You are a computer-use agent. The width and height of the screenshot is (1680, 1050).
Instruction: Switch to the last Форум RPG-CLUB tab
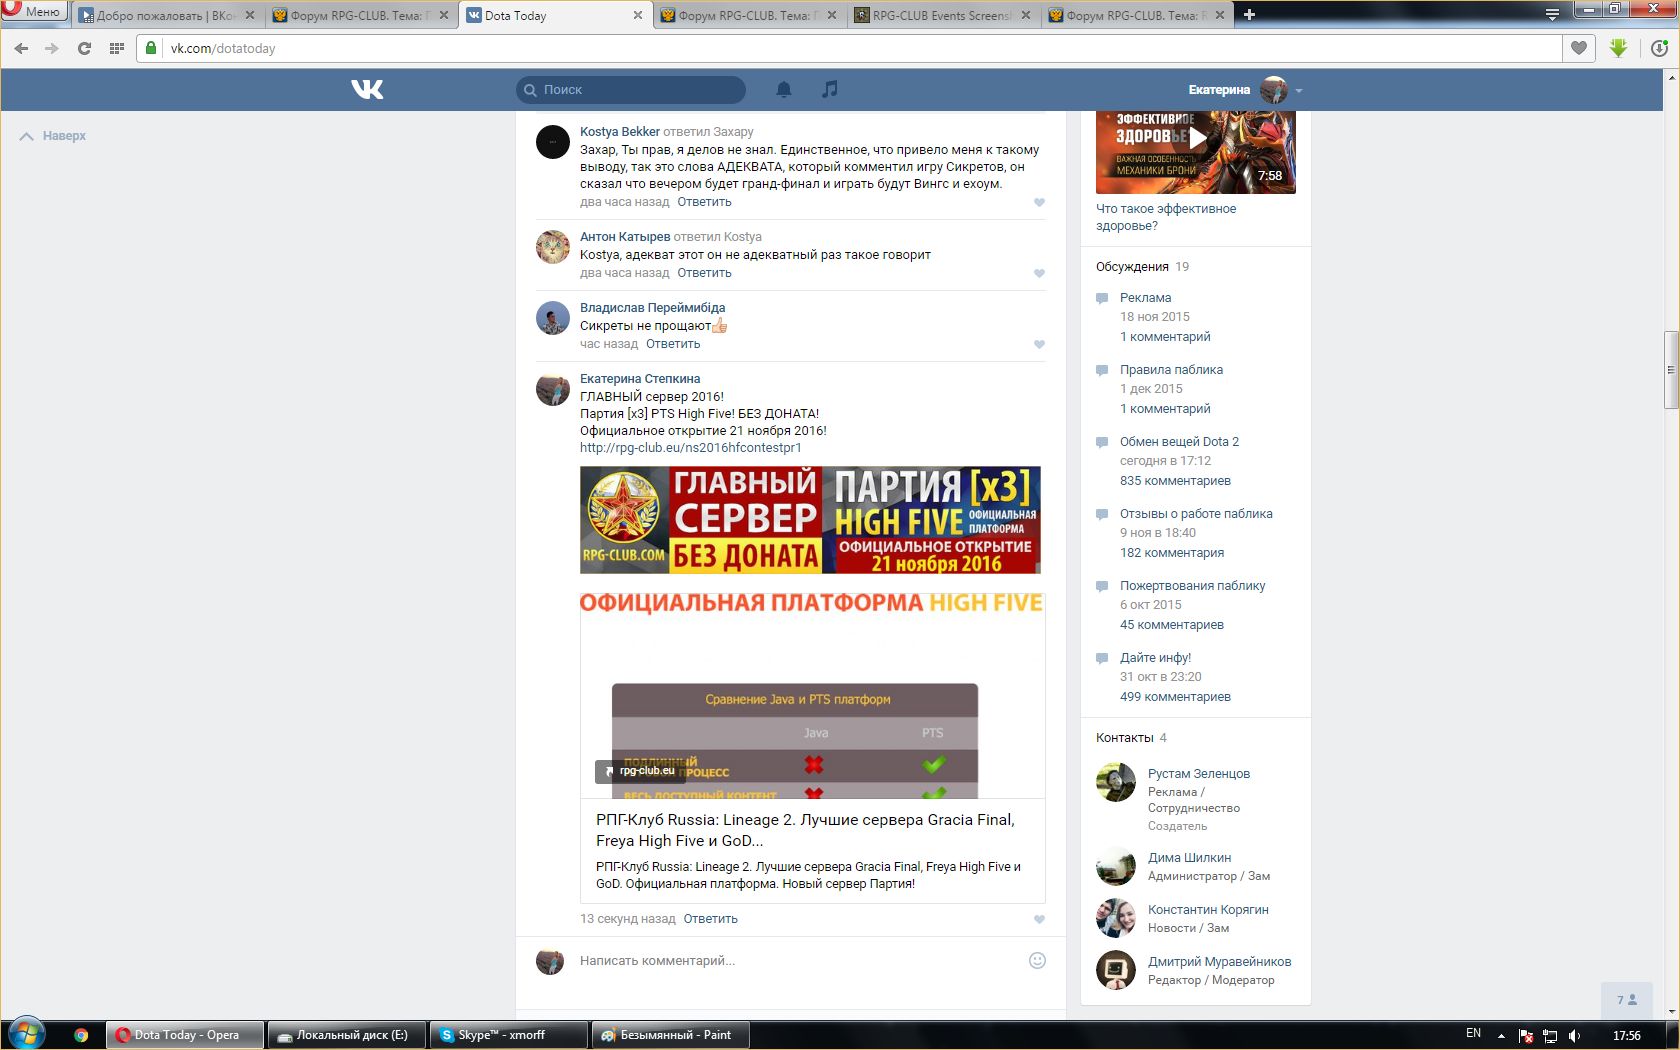point(1137,15)
